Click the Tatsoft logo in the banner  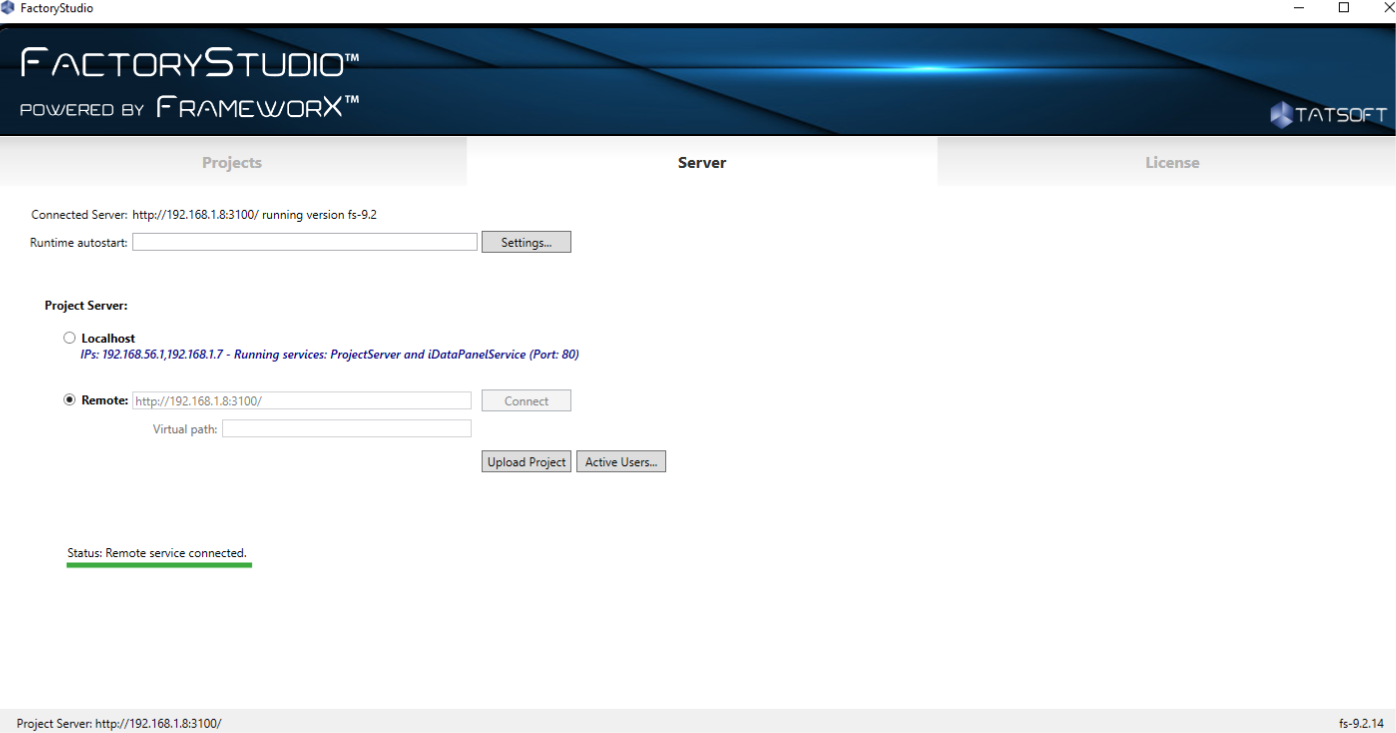pyautogui.click(x=1328, y=114)
